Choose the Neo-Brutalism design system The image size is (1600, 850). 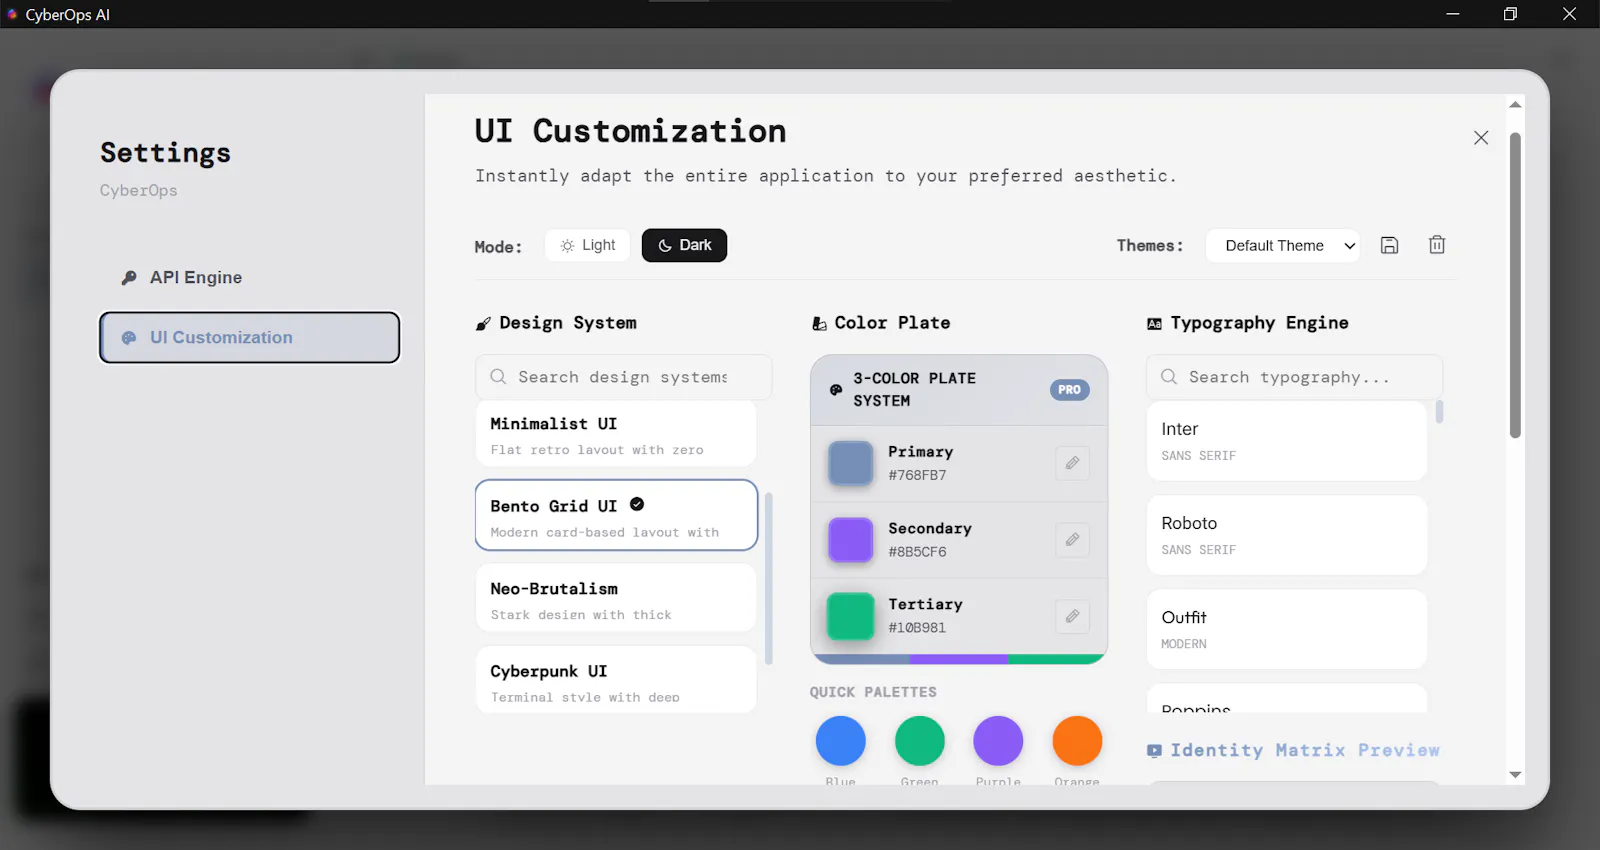click(x=616, y=598)
